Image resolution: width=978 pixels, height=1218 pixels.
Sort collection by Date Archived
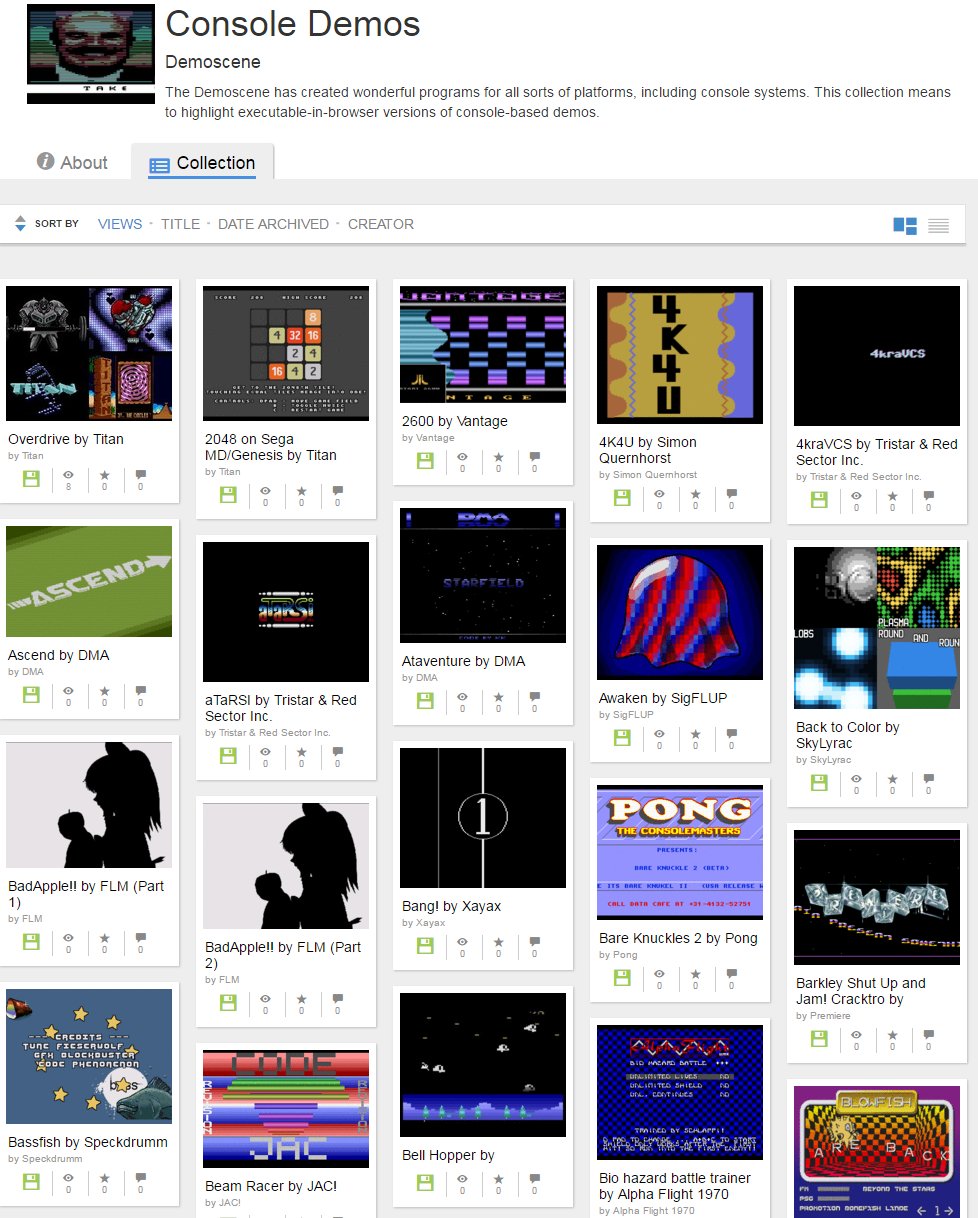pos(273,224)
